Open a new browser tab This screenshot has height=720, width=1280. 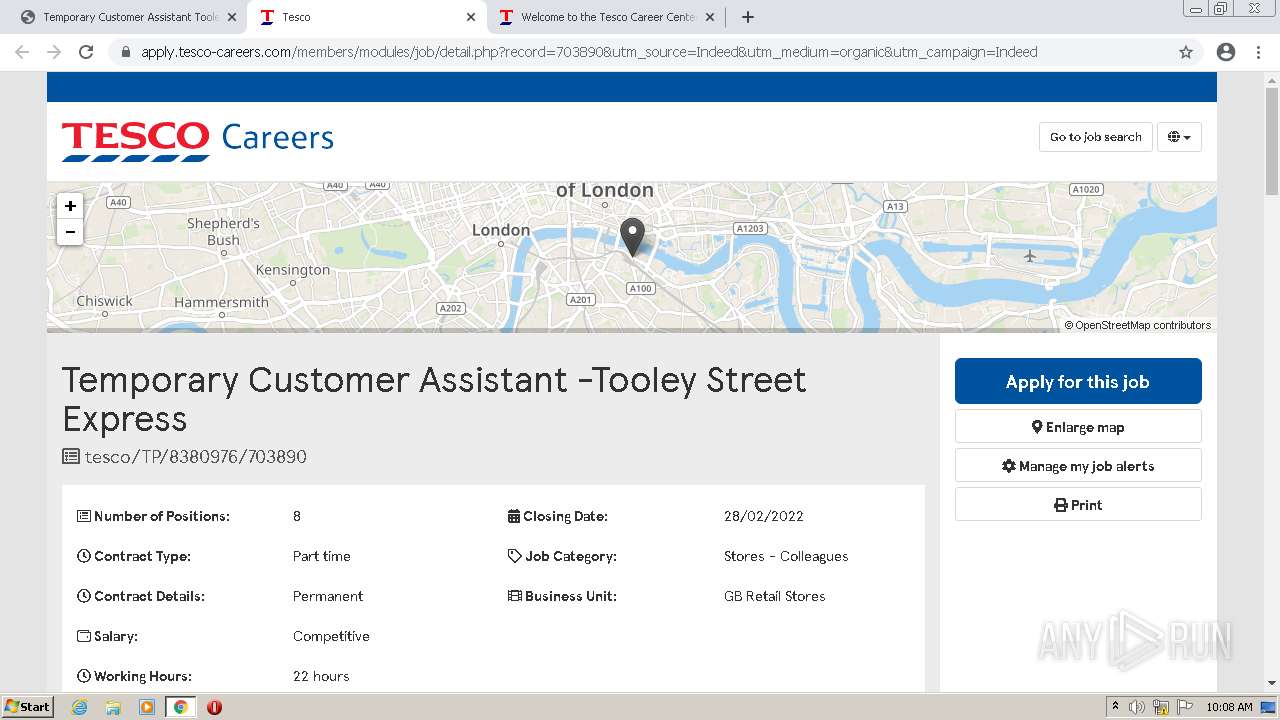(x=748, y=17)
